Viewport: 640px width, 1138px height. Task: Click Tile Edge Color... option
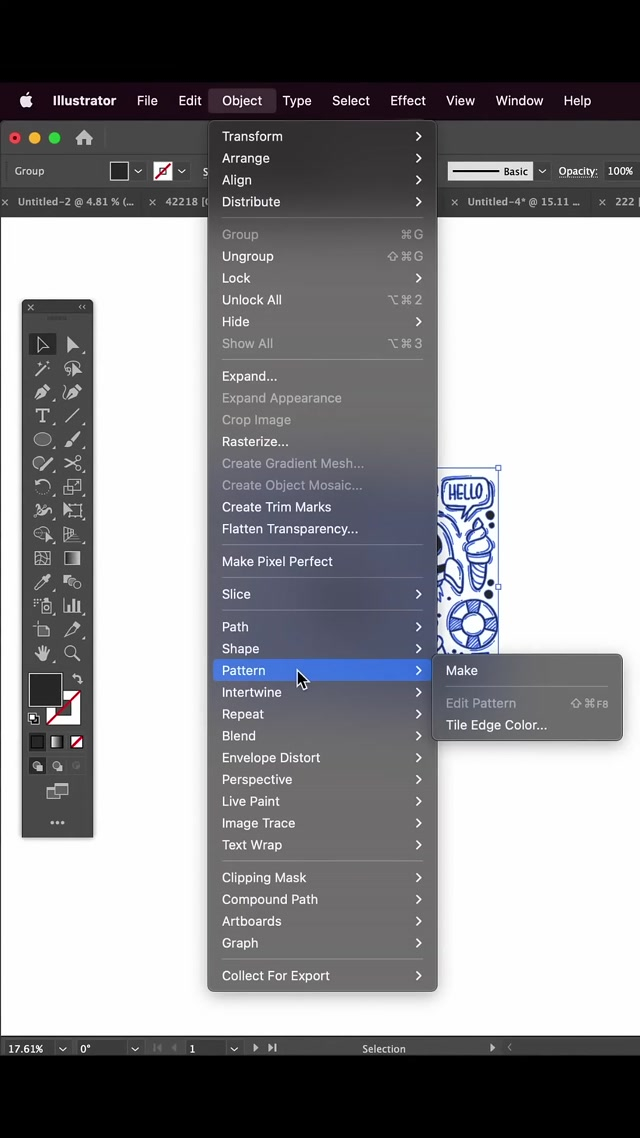coord(496,725)
